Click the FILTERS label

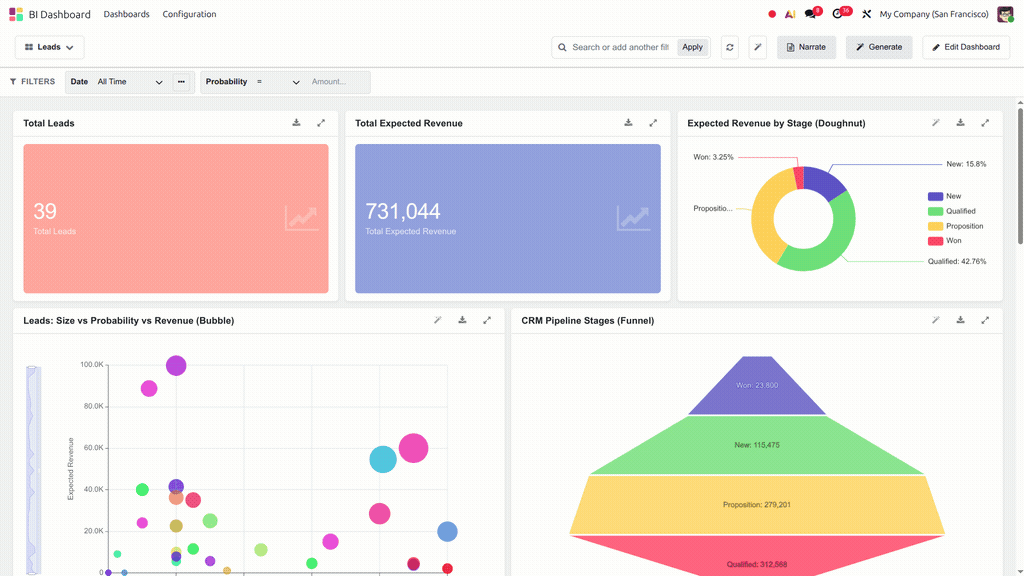32,82
